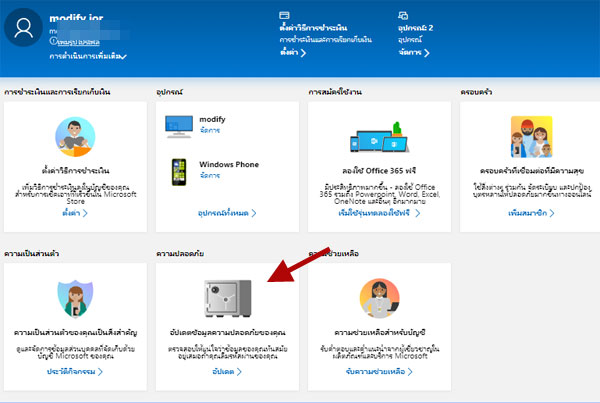Open ตั้งค่า link in the header
The width and height of the screenshot is (600, 403).
(293, 52)
